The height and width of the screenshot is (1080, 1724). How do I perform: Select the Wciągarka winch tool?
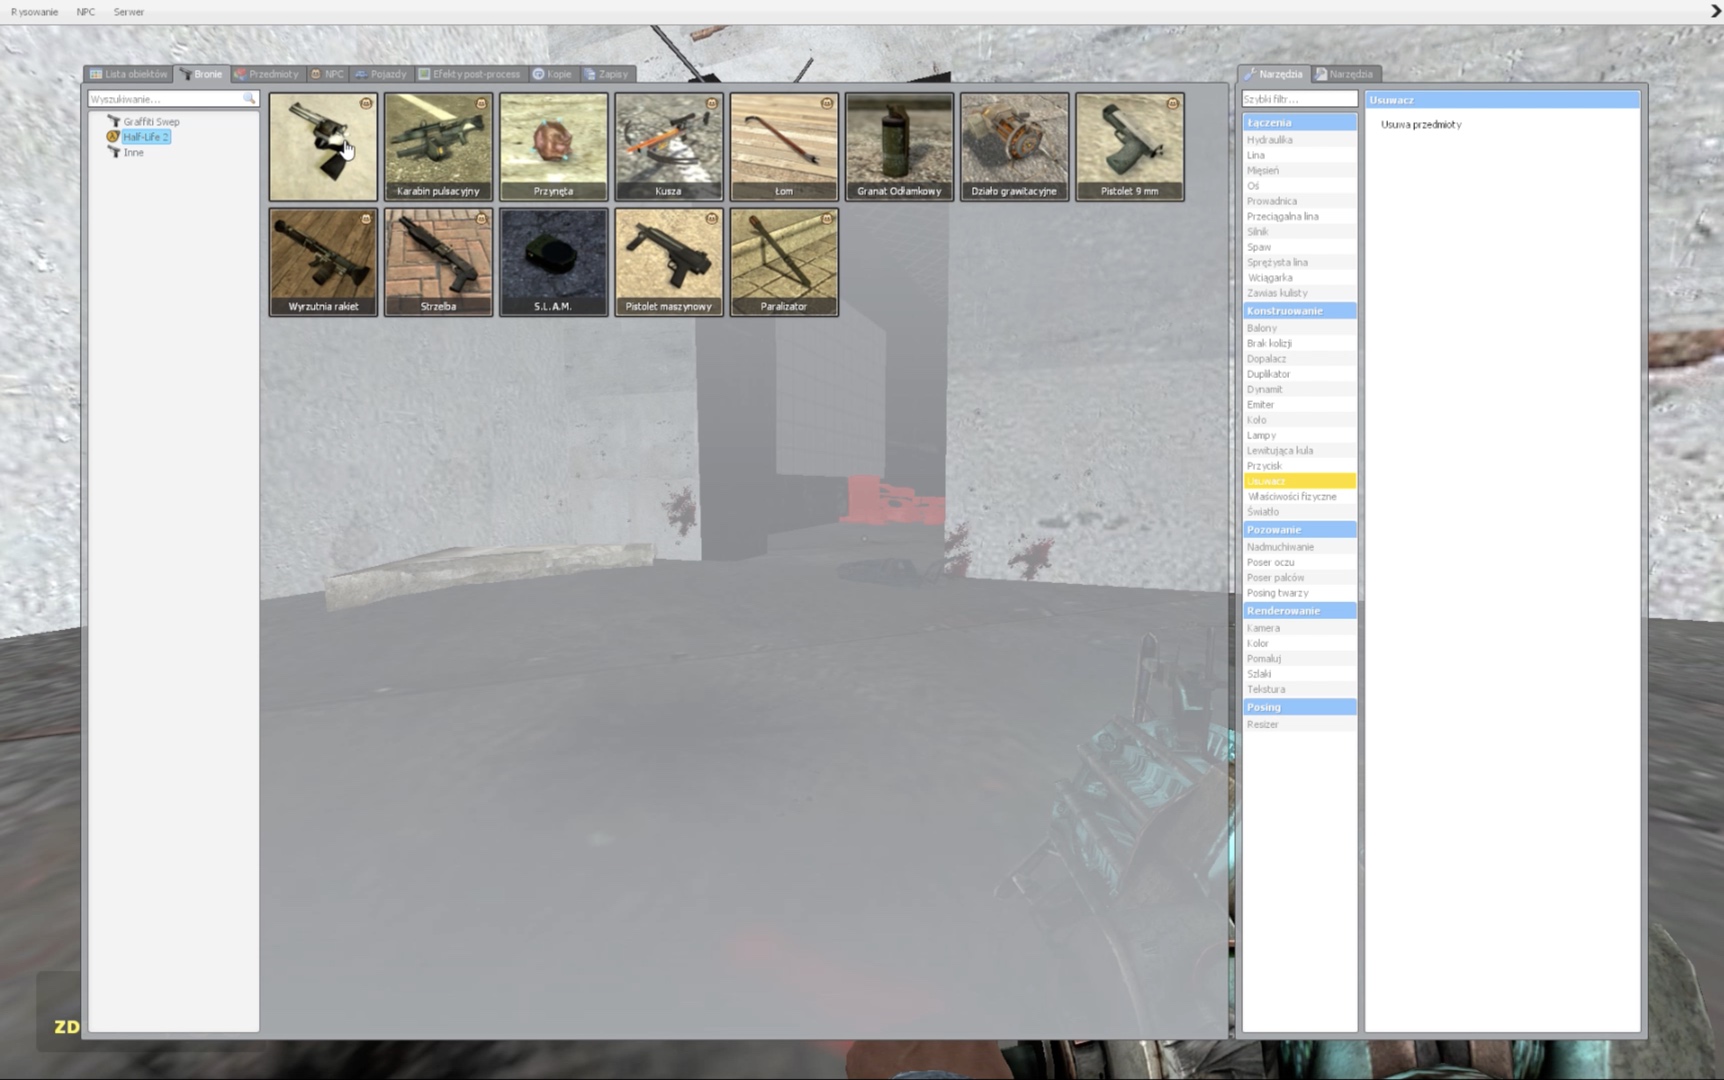1299,278
